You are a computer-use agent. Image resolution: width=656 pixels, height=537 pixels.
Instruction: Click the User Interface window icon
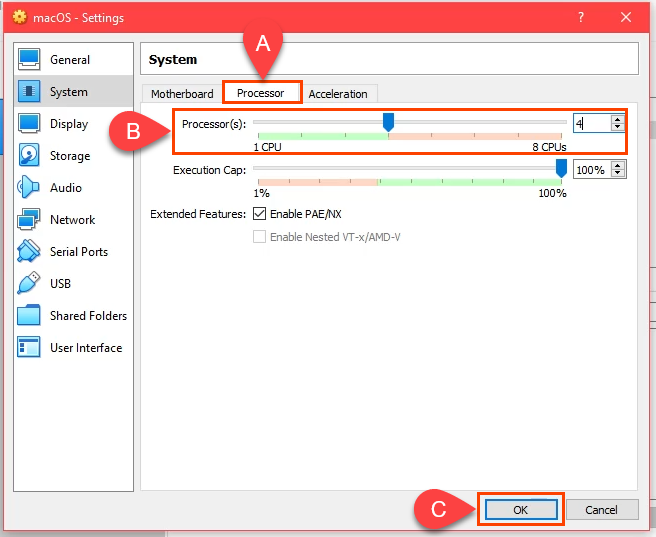(x=28, y=347)
